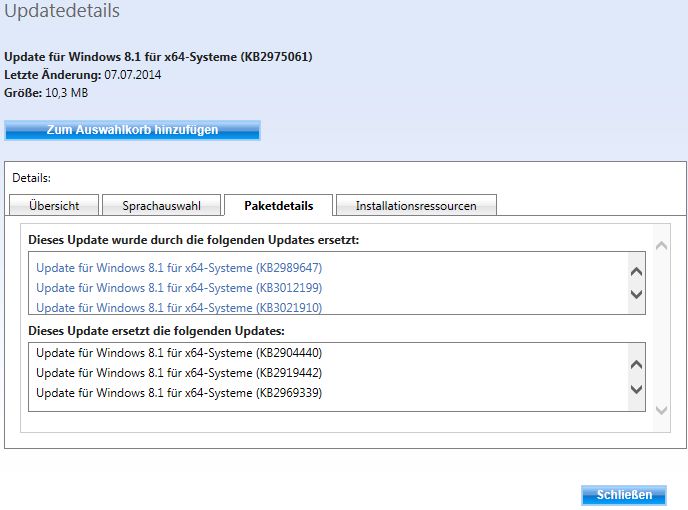688x510 pixels.
Task: Click outer details panel scroll-down arrow
Action: tap(661, 410)
